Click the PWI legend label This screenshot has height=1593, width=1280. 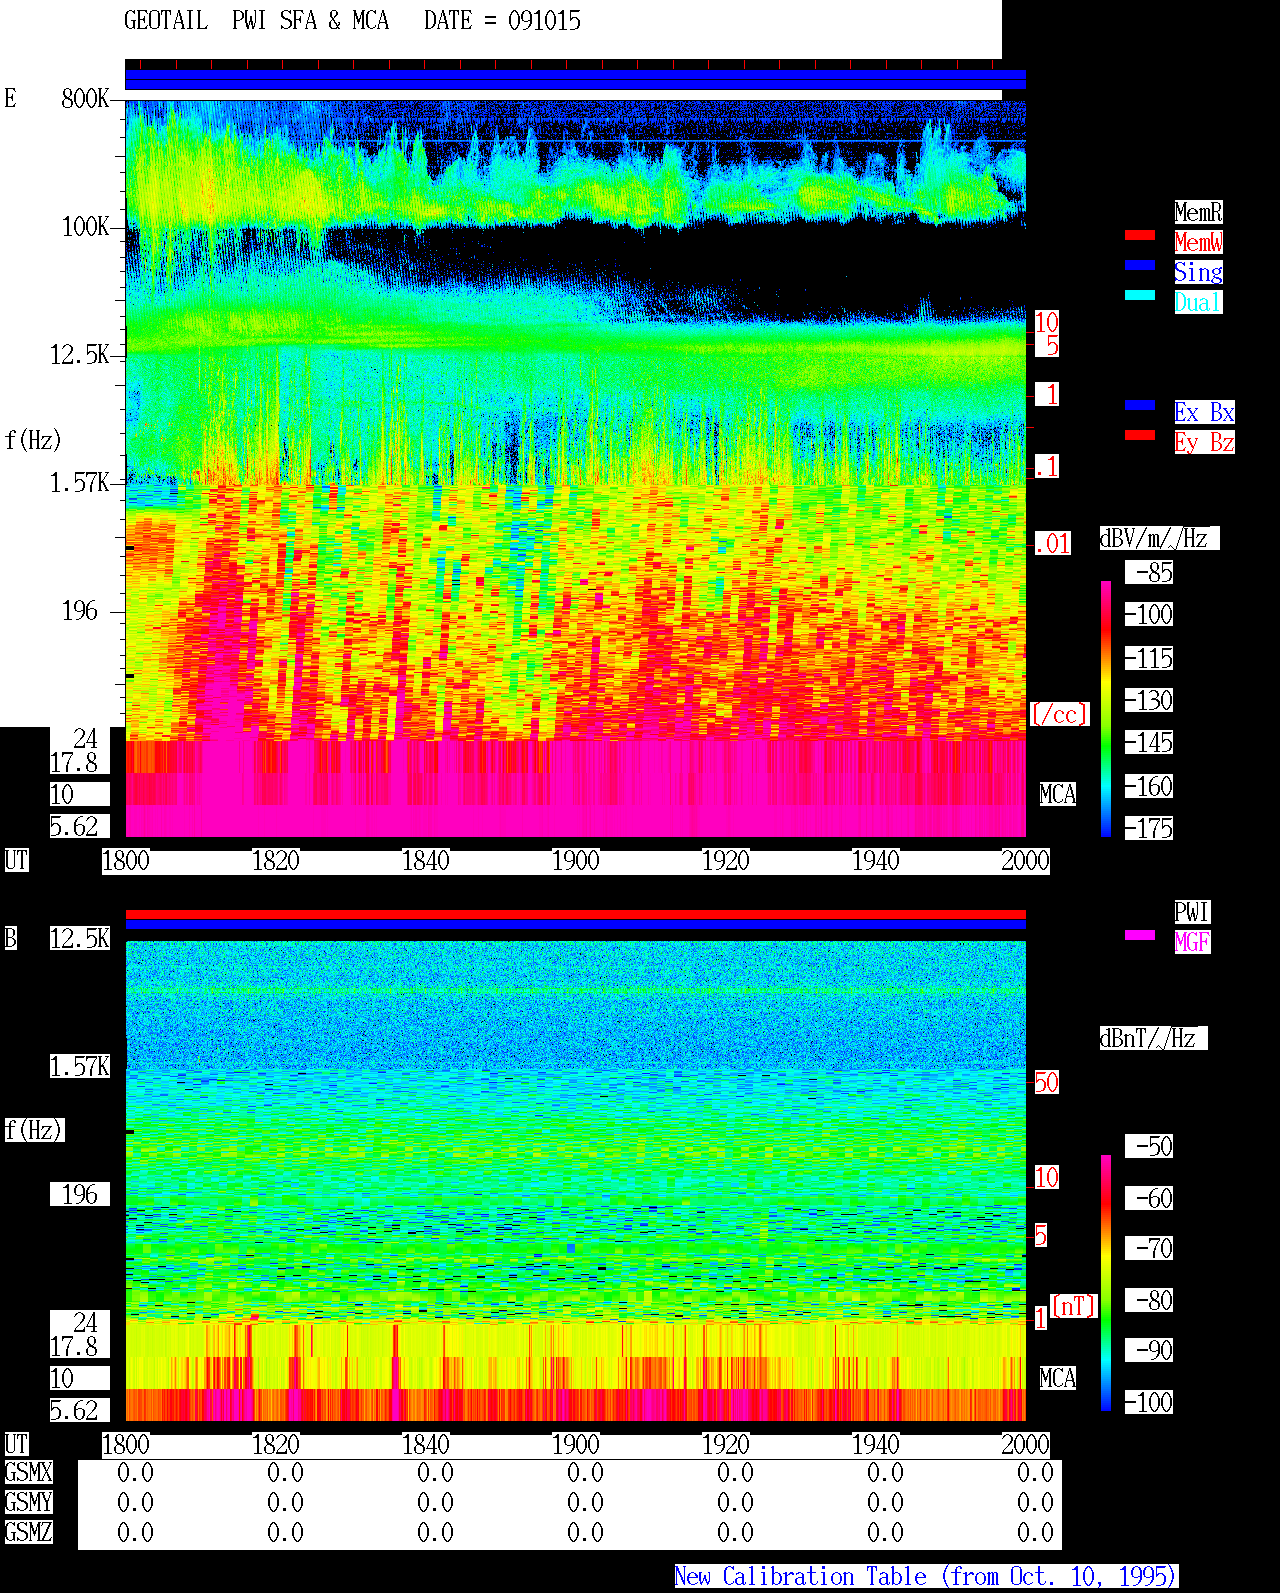click(x=1192, y=912)
